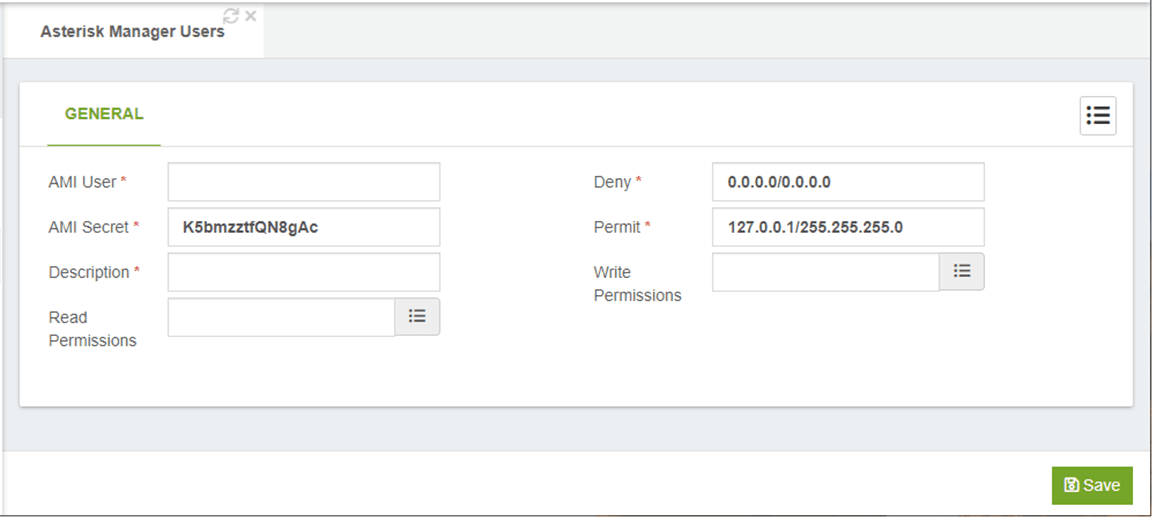Image resolution: width=1156 pixels, height=521 pixels.
Task: Edit the Permit field value 127.0.0.1/255.255.255.0
Action: (x=848, y=227)
